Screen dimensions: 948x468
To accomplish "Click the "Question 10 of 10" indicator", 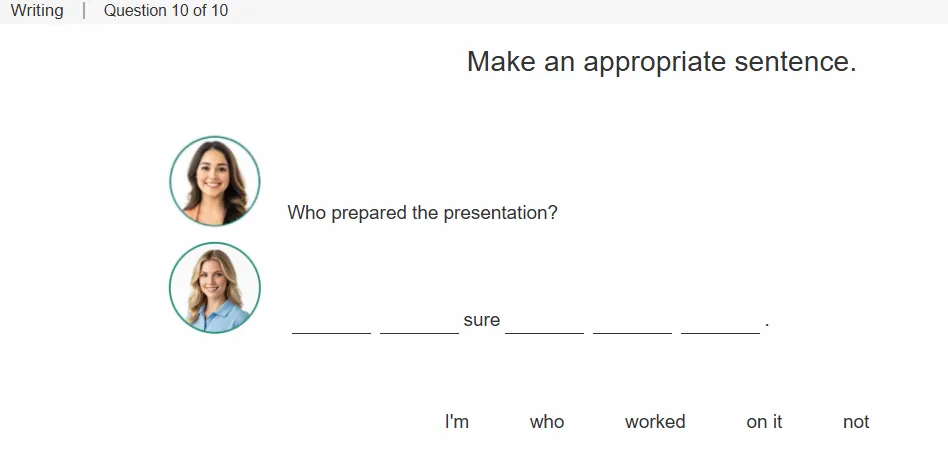I will pyautogui.click(x=166, y=10).
